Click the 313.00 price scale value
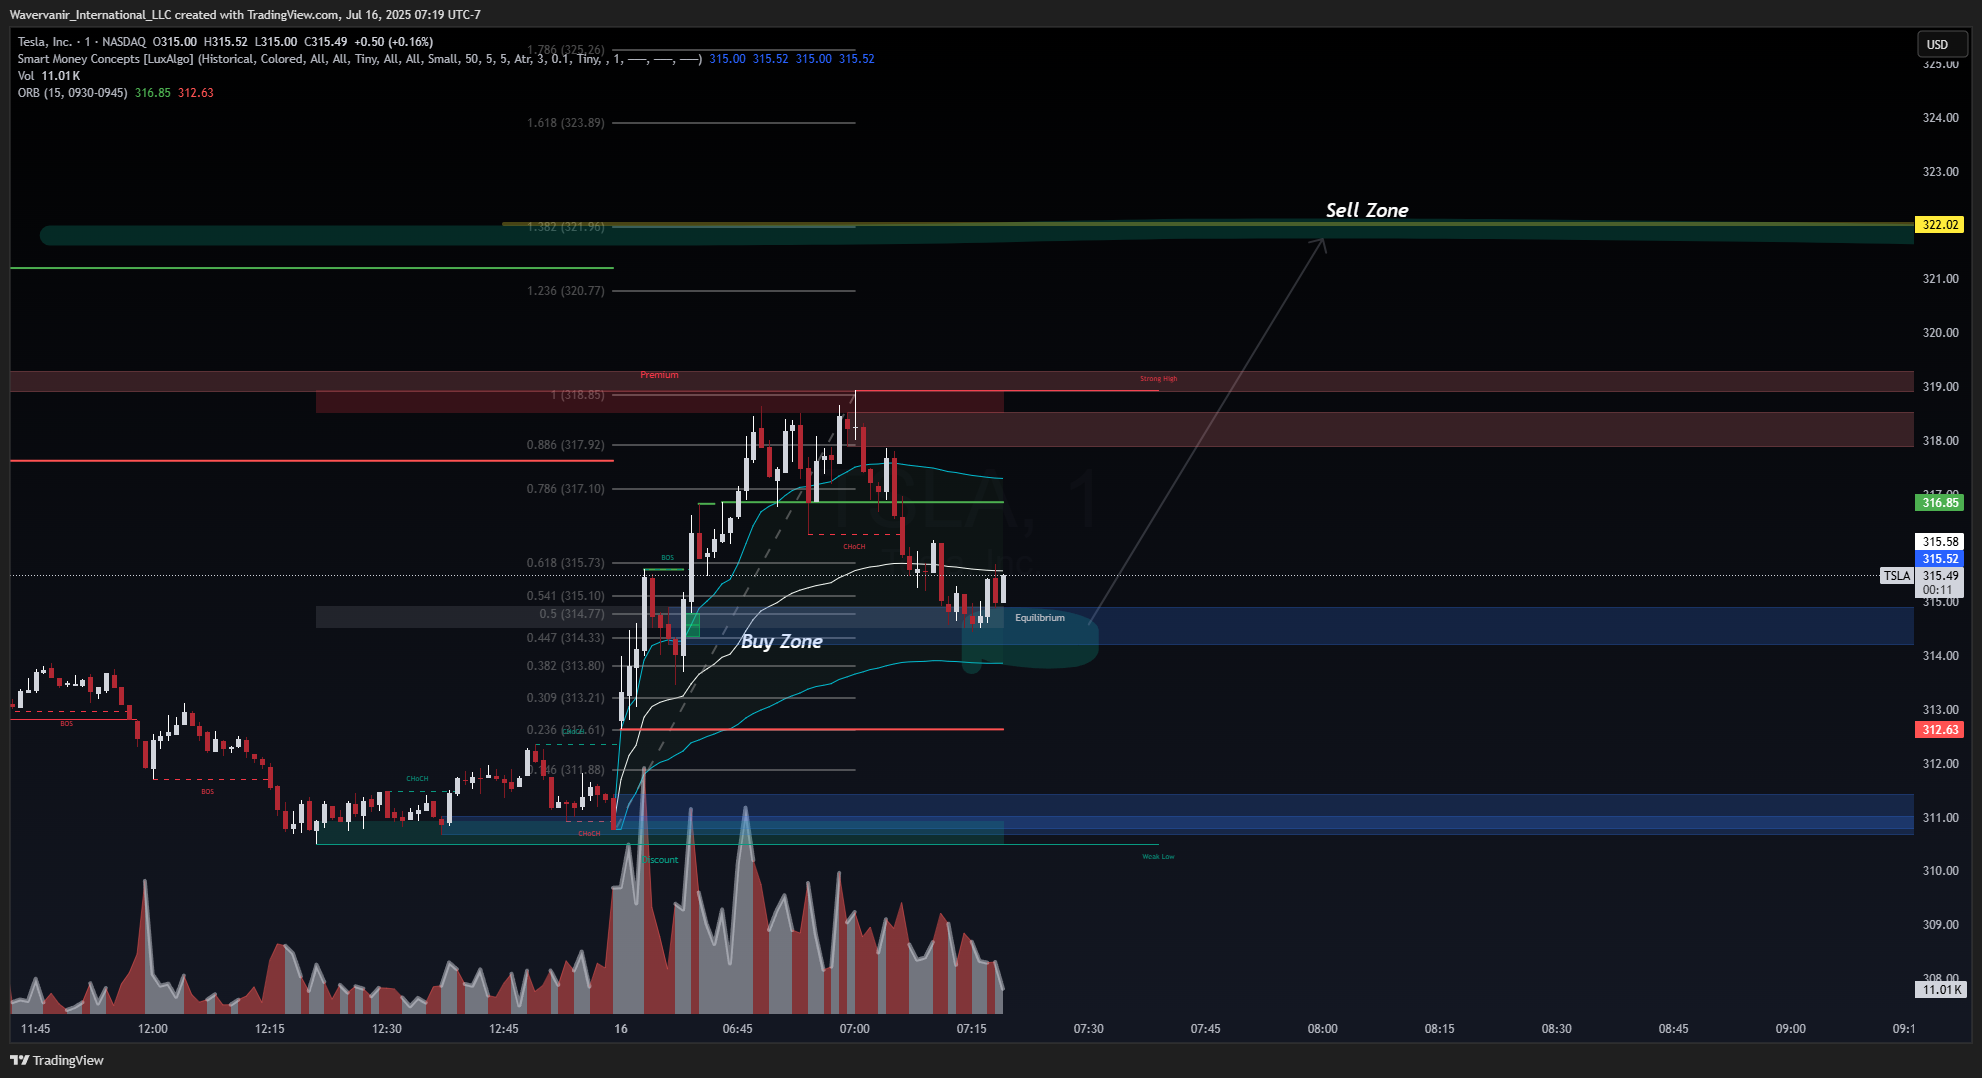This screenshot has height=1078, width=1982. pos(1941,710)
